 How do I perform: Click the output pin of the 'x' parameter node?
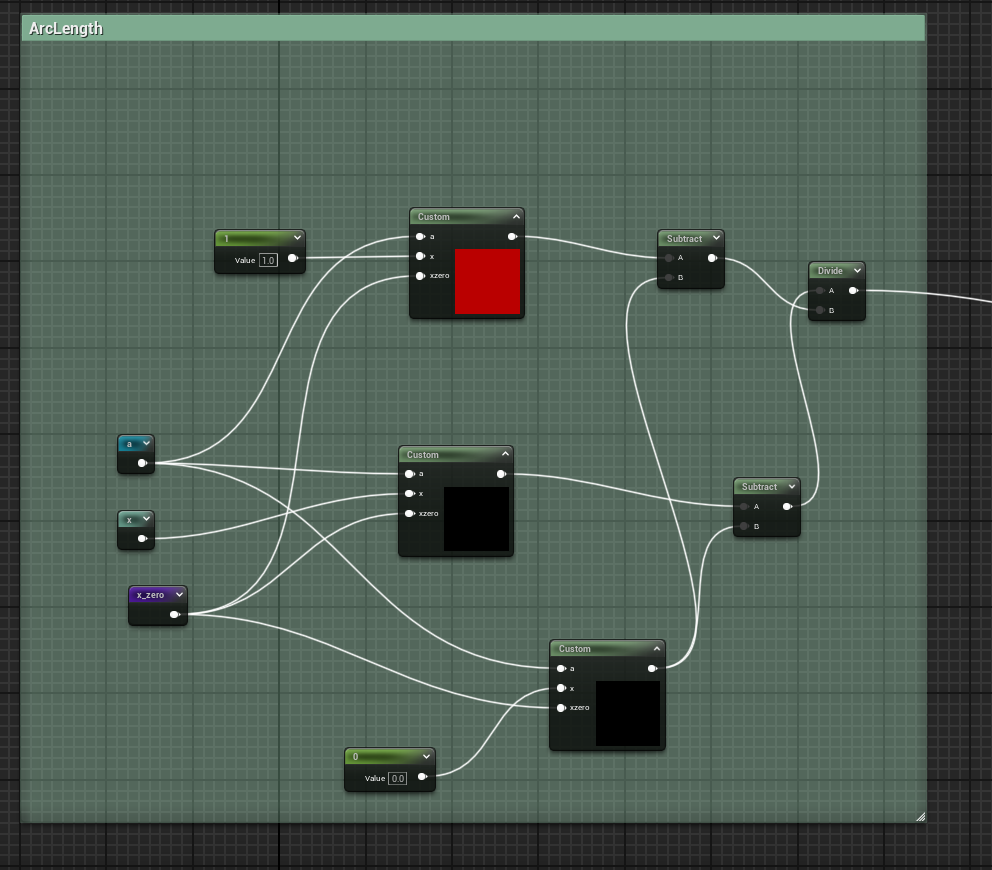tap(142, 539)
